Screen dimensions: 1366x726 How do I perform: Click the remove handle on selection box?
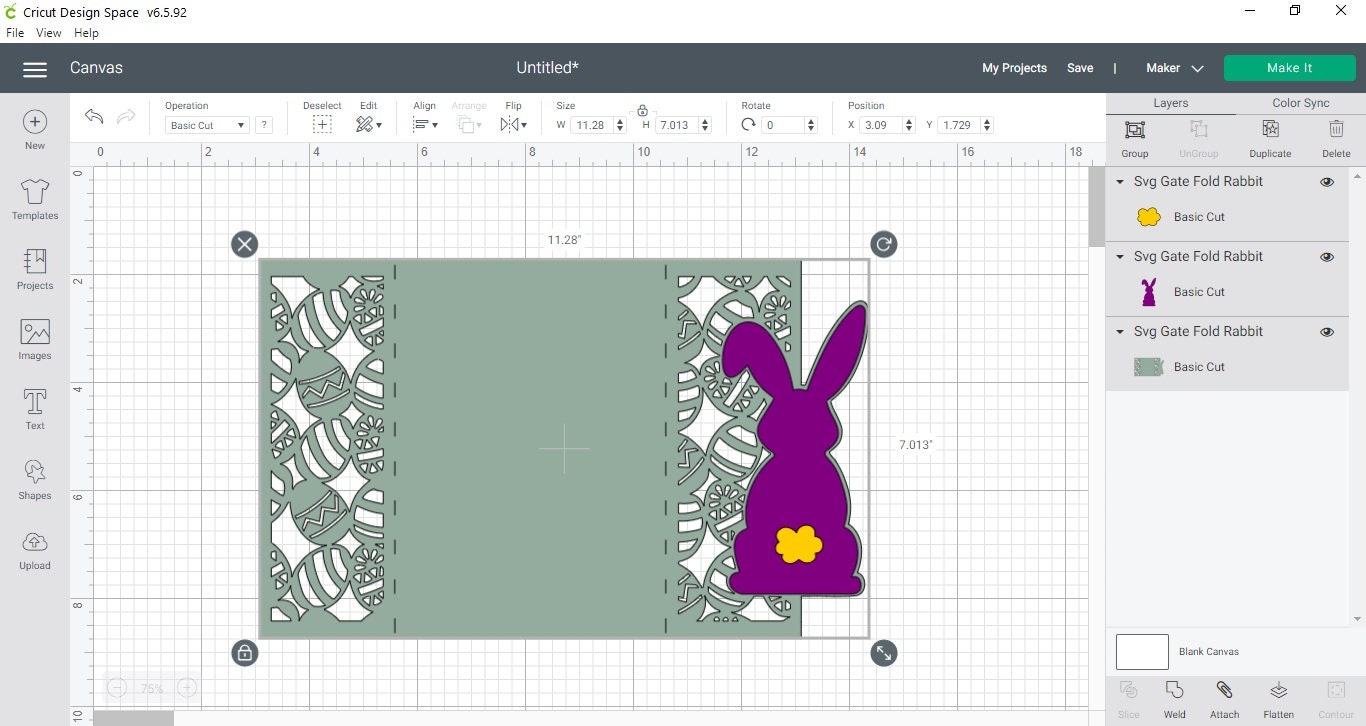tap(245, 244)
